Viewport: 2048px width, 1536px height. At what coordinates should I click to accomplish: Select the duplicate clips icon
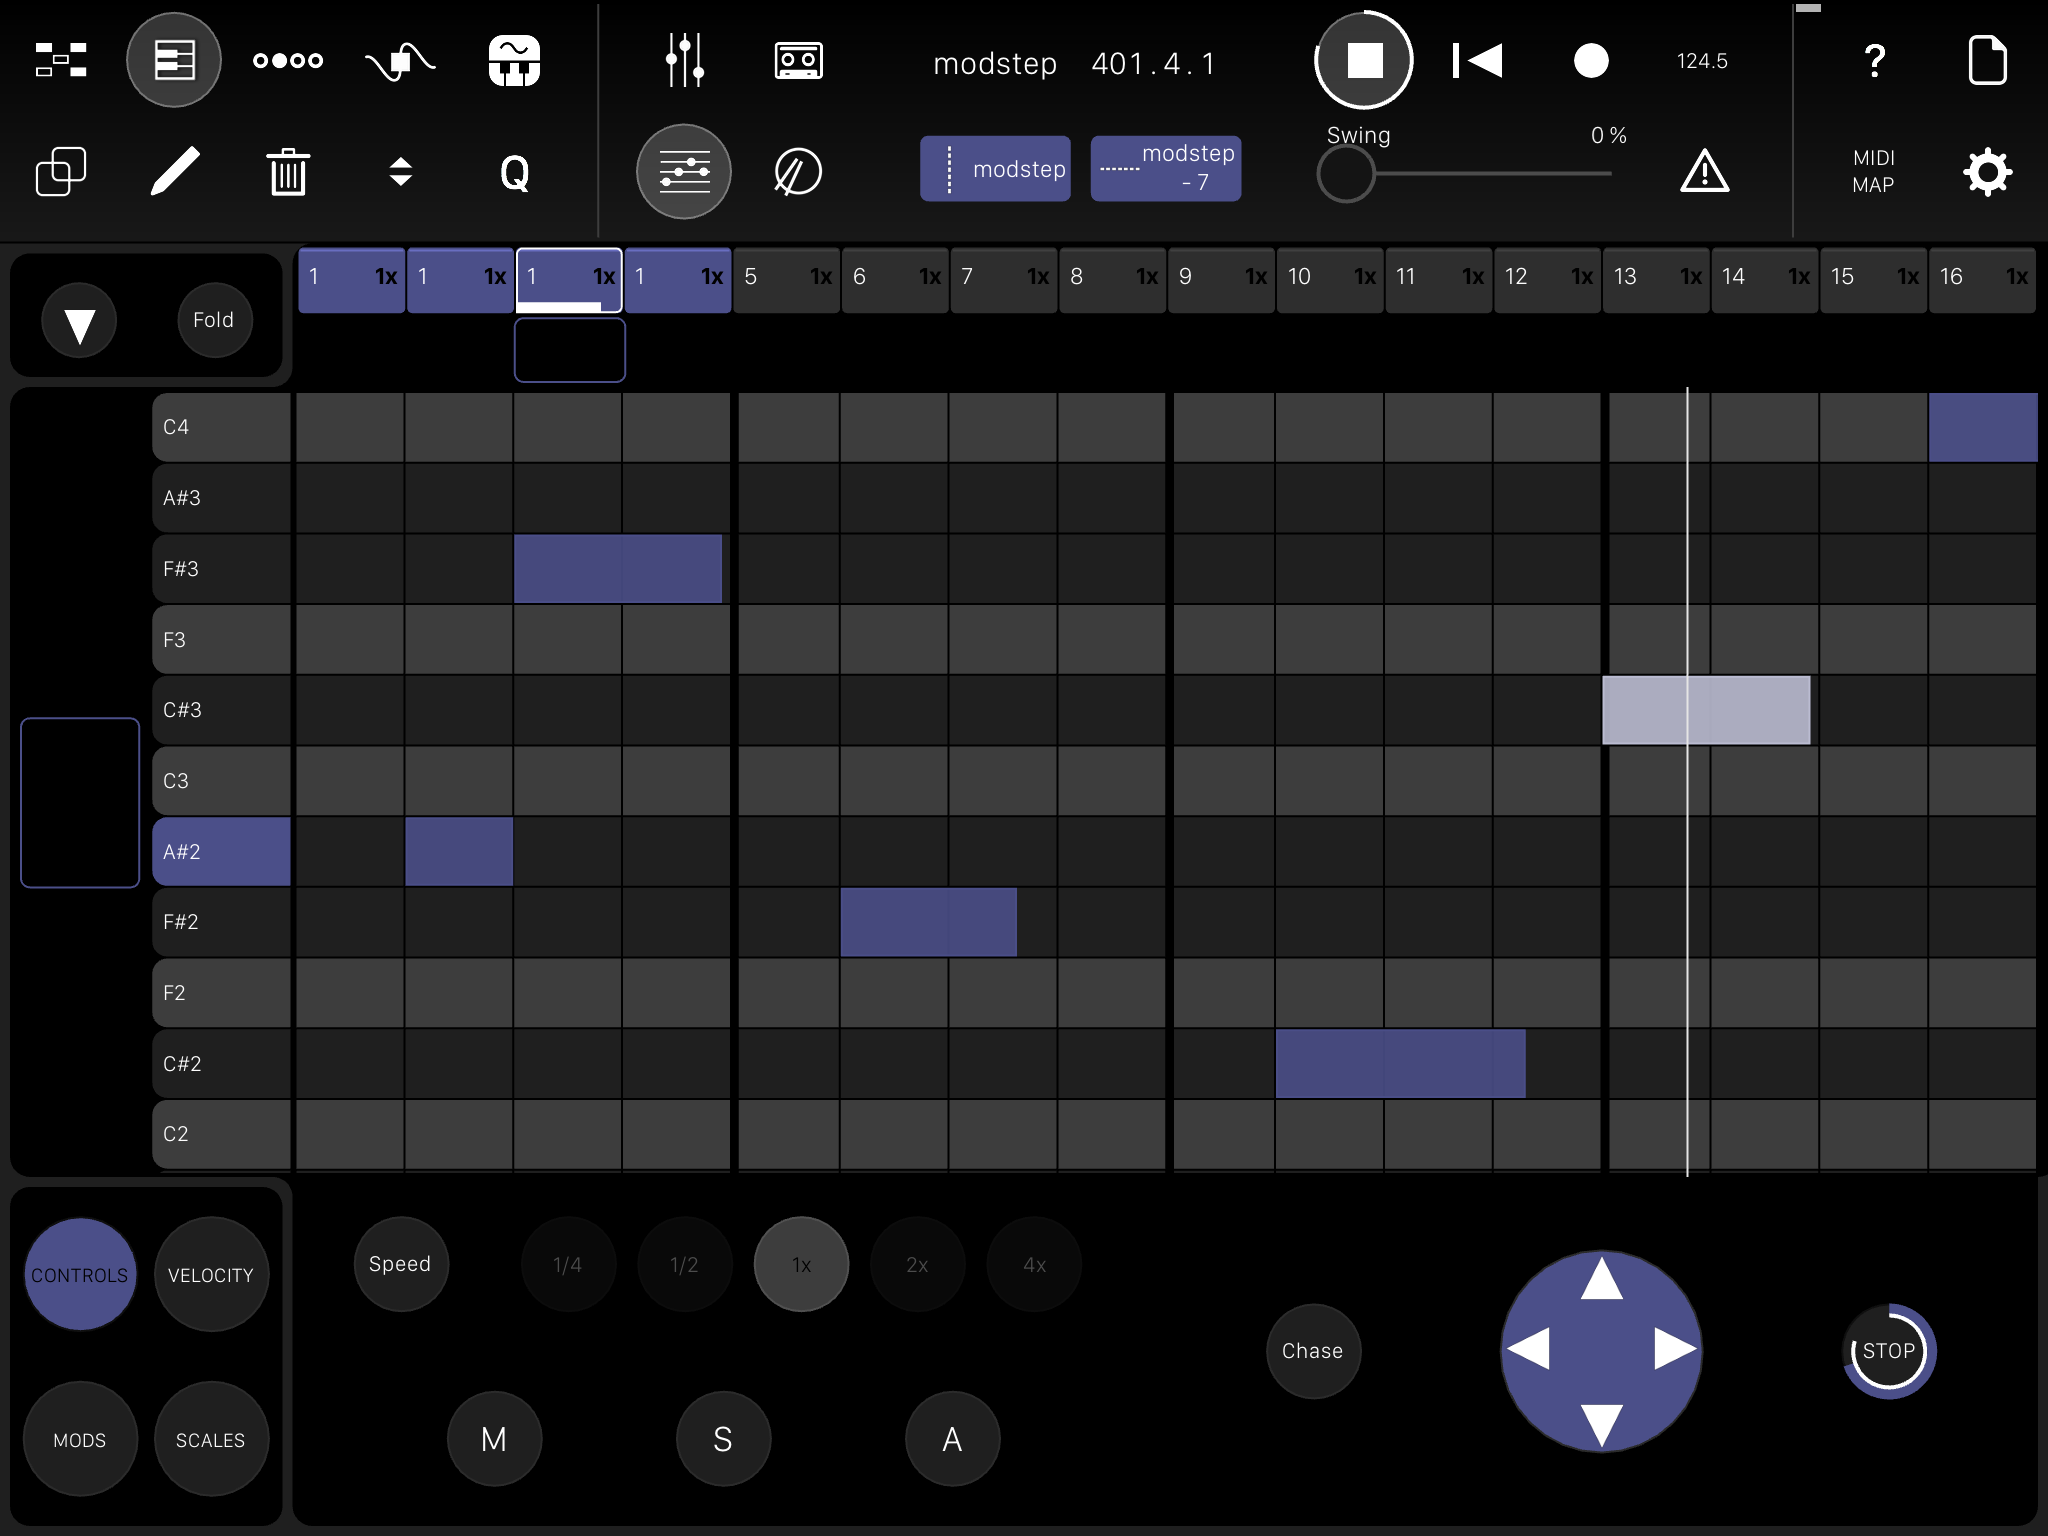pyautogui.click(x=60, y=171)
